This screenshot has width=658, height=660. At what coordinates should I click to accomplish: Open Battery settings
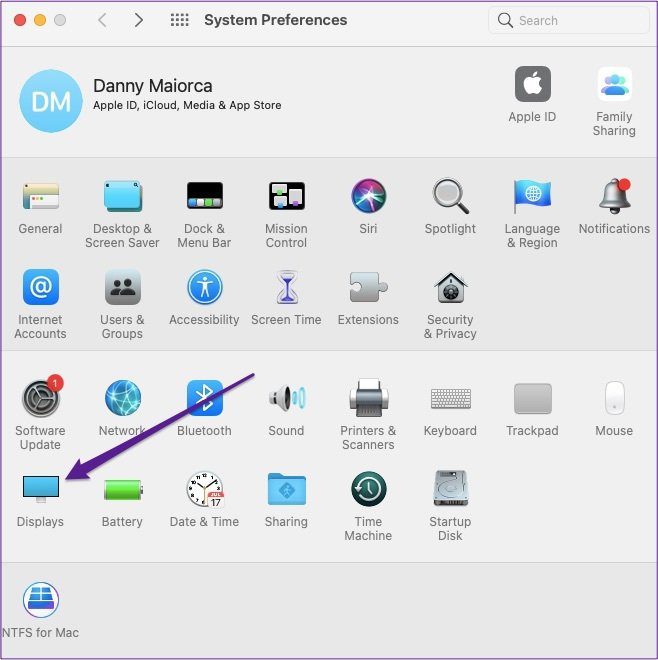(123, 490)
